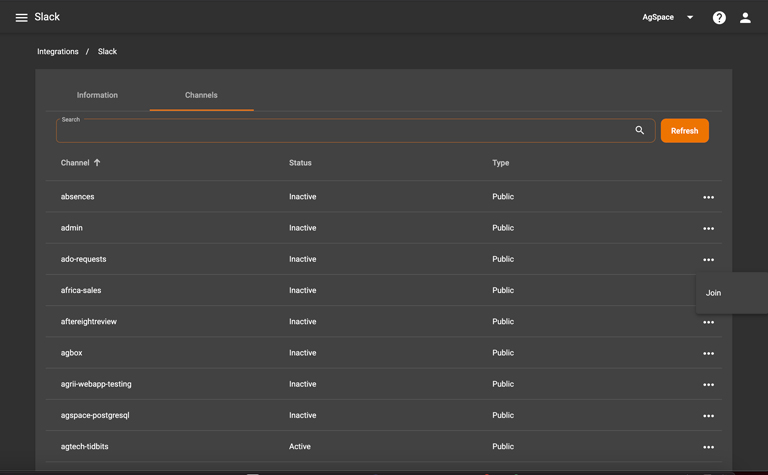Focus the channel Search input field

[x=355, y=131]
